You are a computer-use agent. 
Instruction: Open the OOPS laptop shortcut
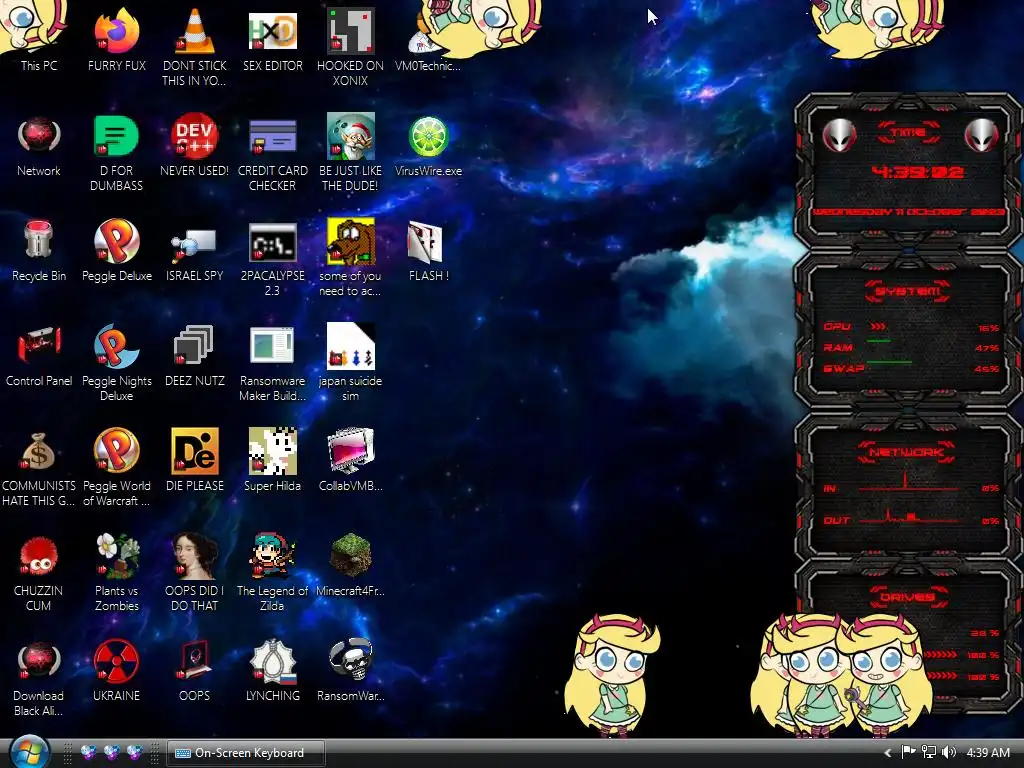click(x=195, y=671)
